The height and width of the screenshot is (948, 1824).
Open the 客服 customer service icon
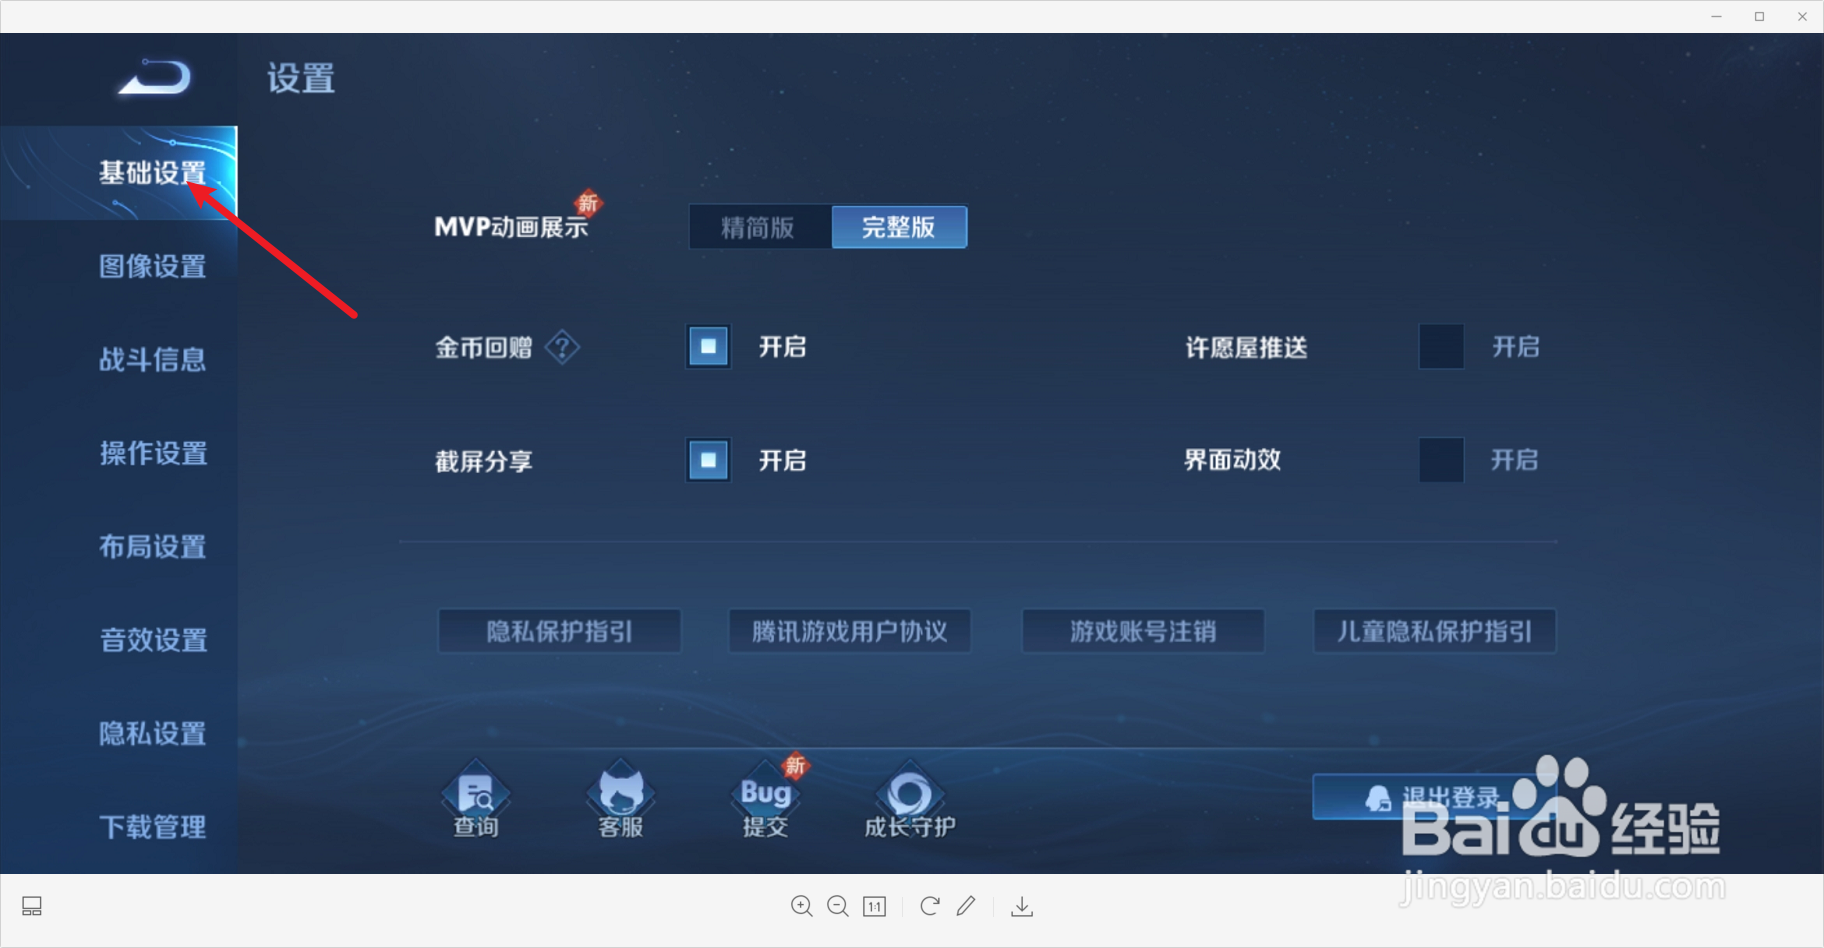[x=620, y=799]
